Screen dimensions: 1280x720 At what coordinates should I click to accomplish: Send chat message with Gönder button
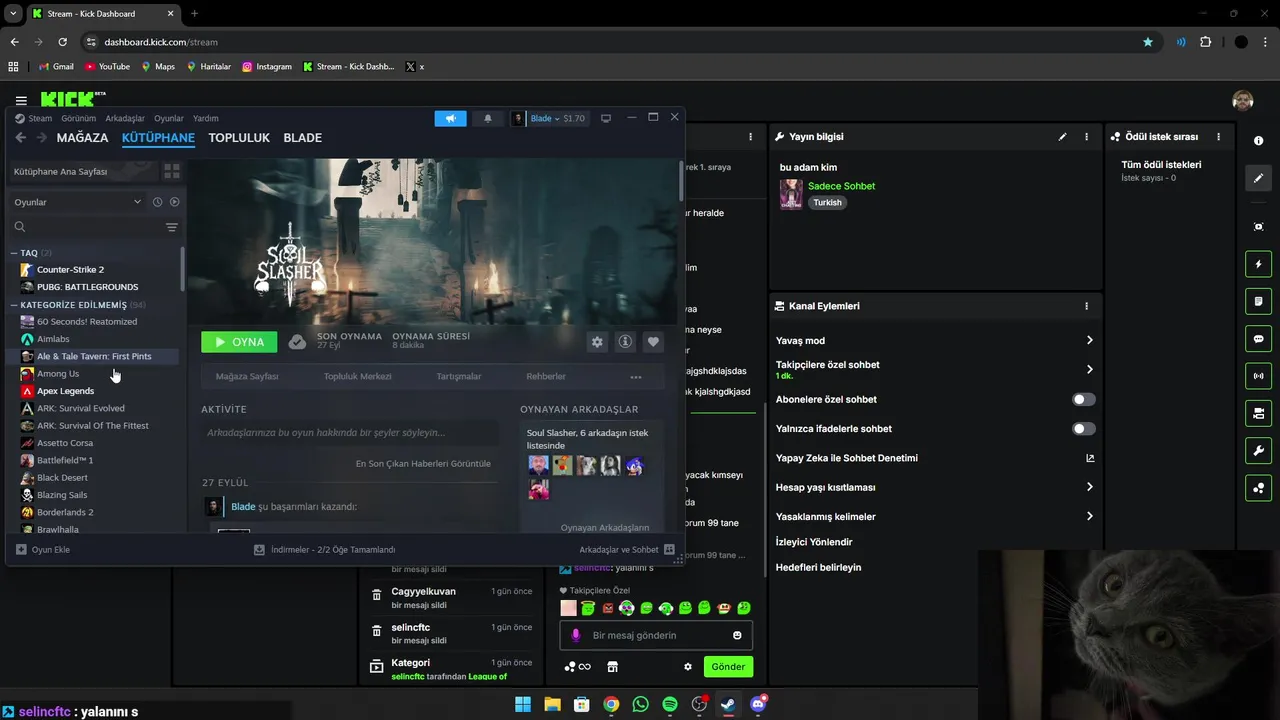click(728, 667)
